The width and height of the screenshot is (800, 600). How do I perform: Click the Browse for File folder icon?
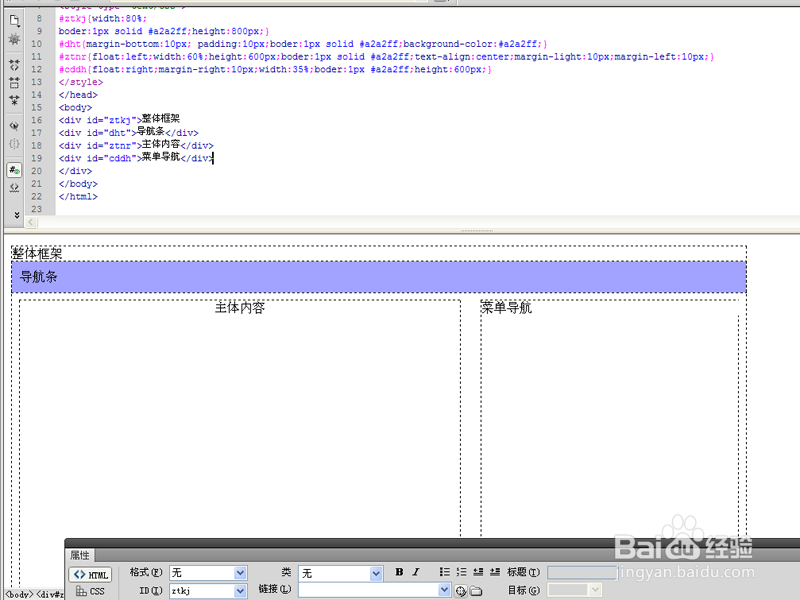[476, 591]
